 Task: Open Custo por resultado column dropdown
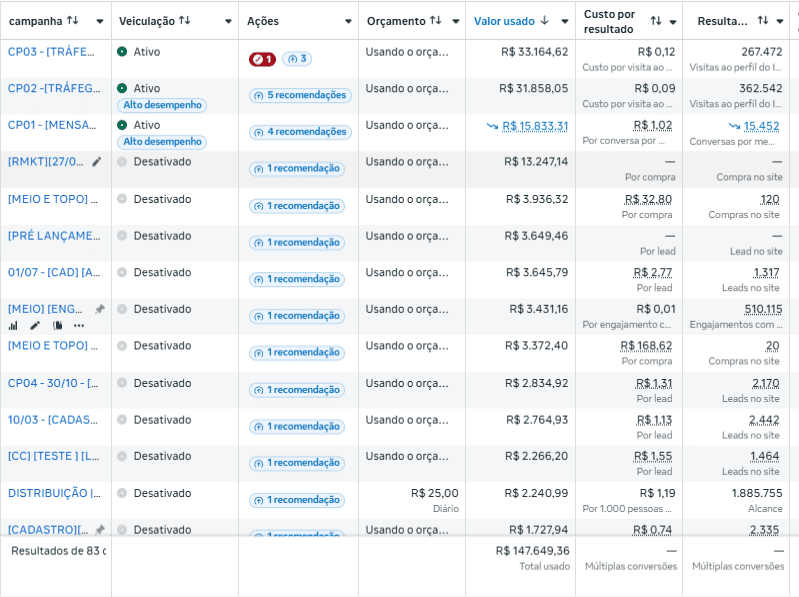coord(672,21)
